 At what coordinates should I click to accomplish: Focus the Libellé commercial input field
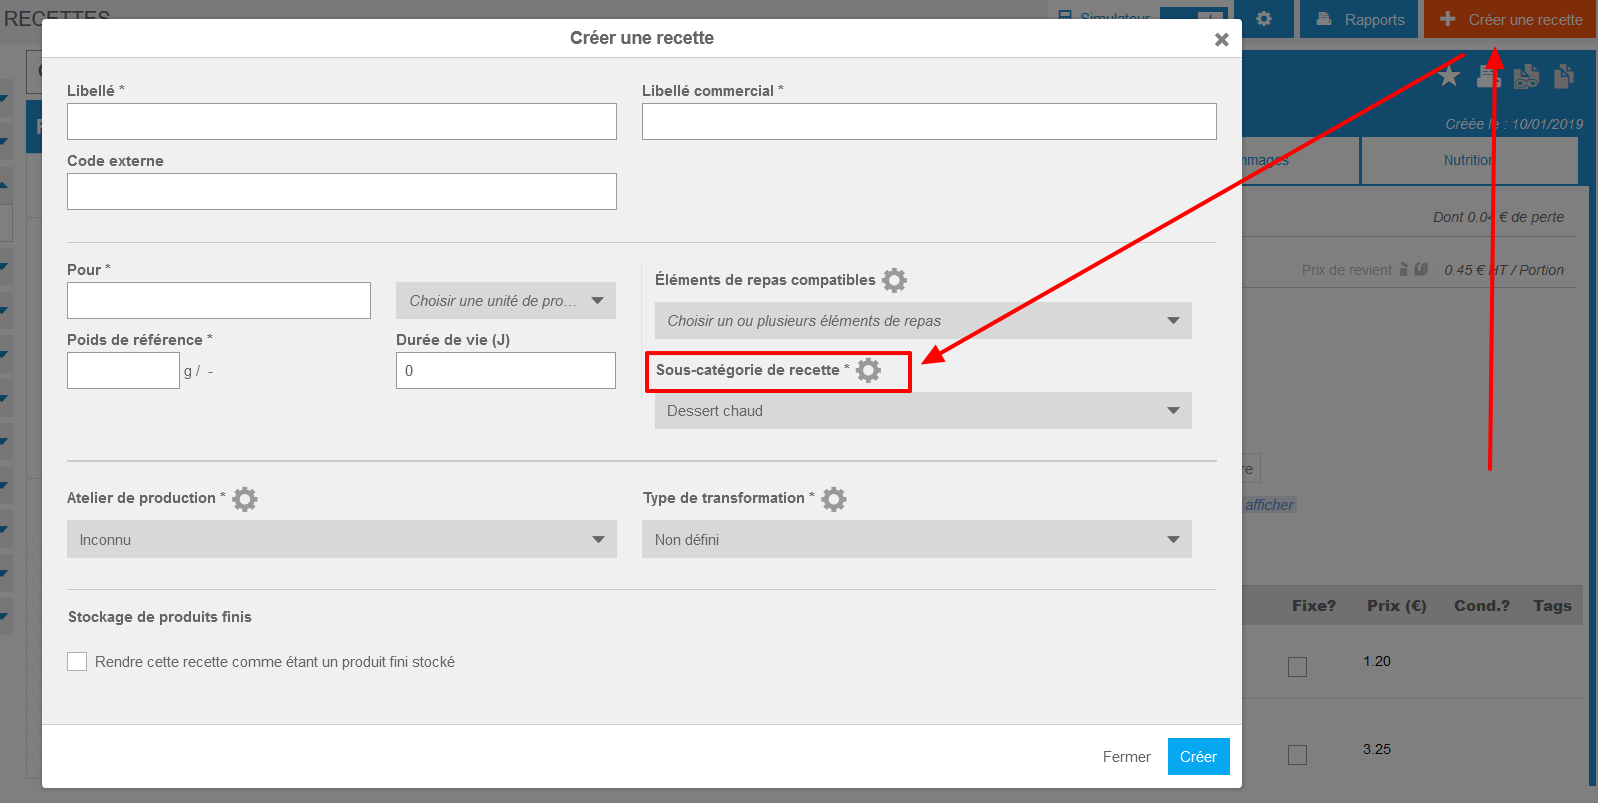[928, 122]
